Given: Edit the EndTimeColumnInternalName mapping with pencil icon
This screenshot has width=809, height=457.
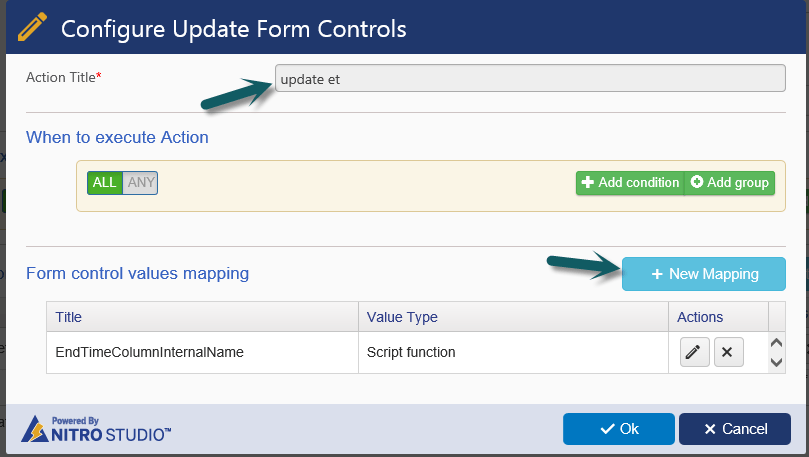Looking at the screenshot, I should 694,352.
